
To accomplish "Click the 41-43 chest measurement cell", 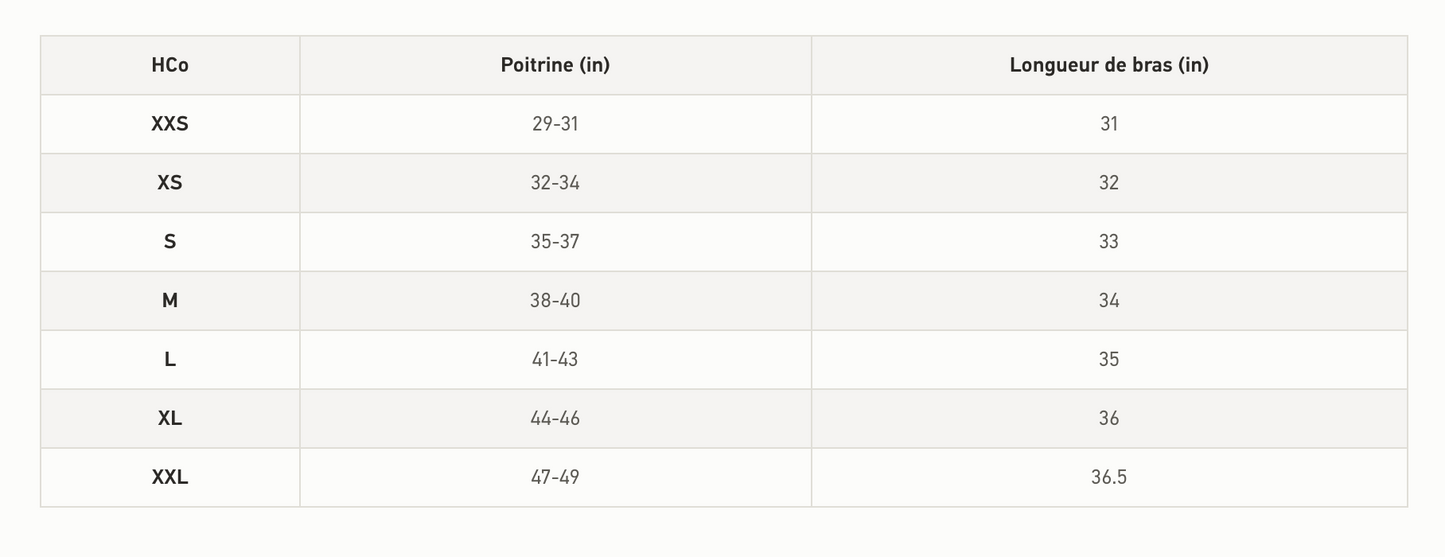I will [x=555, y=360].
